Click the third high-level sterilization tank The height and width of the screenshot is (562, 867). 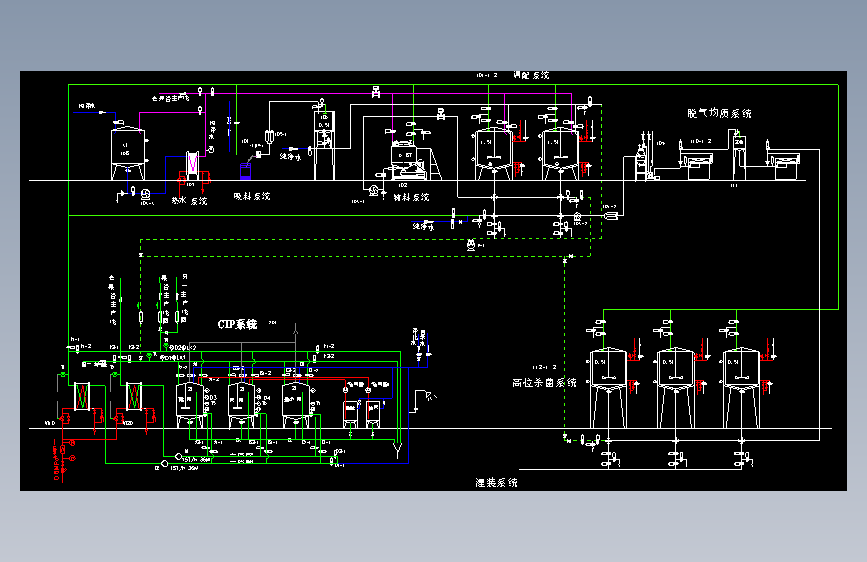(741, 388)
